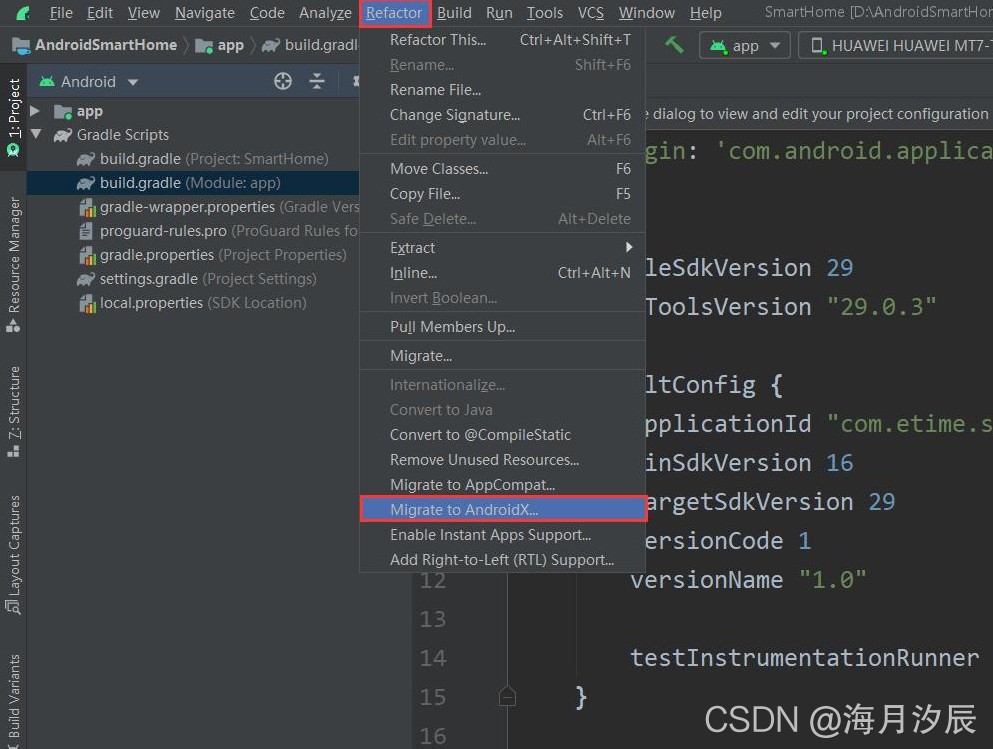
Task: Click the Make Project hammer icon
Action: pyautogui.click(x=674, y=44)
